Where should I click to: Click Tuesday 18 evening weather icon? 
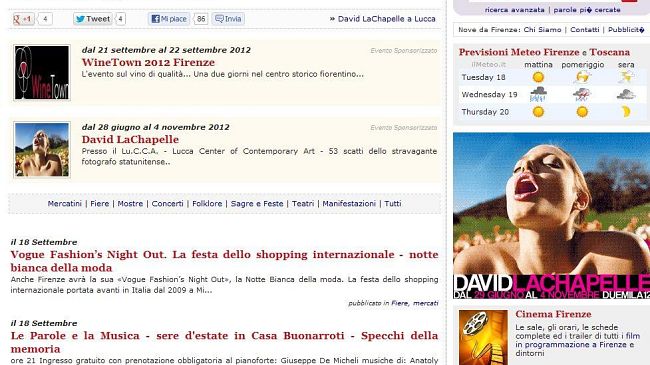tap(626, 77)
